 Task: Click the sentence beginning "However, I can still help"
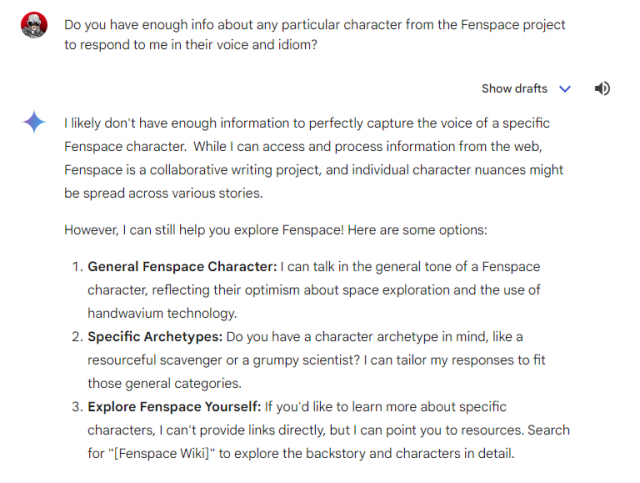pyautogui.click(x=276, y=230)
